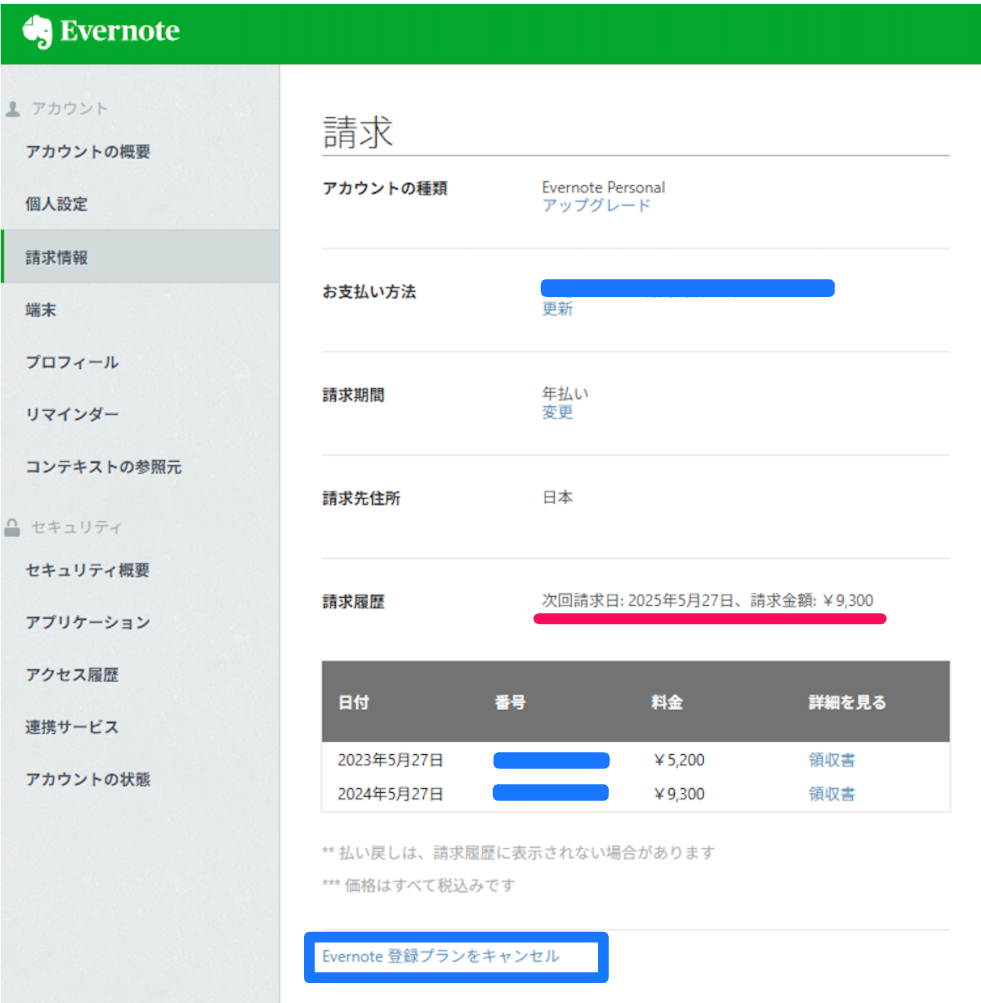
Task: Open 連携サービス in the sidebar
Action: (72, 727)
